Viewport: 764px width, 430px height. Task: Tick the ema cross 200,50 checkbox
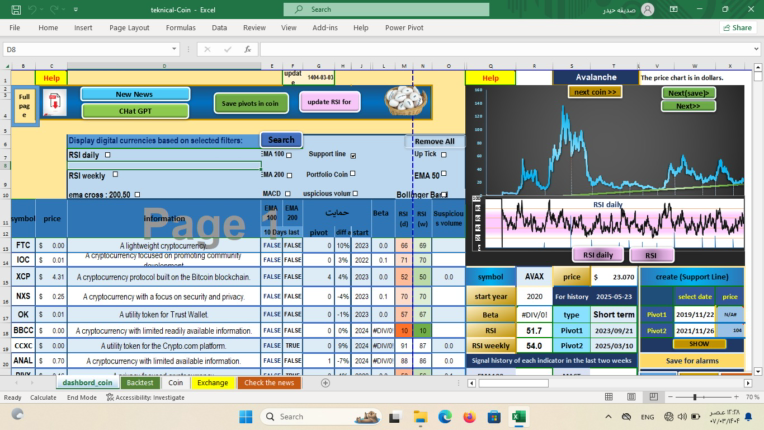(137, 194)
